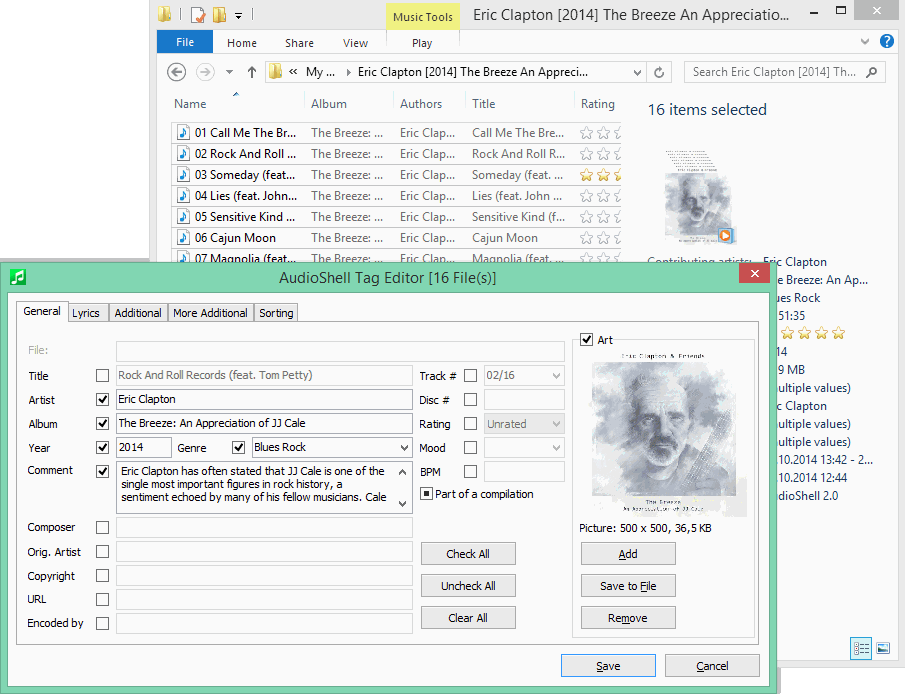Switch Explorer to large thumbnails view icon
905x694 pixels.
tap(883, 648)
